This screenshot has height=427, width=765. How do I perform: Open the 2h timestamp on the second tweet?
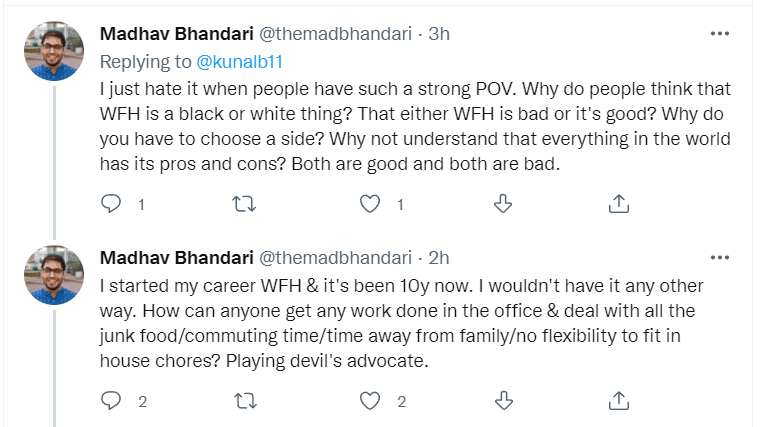439,258
